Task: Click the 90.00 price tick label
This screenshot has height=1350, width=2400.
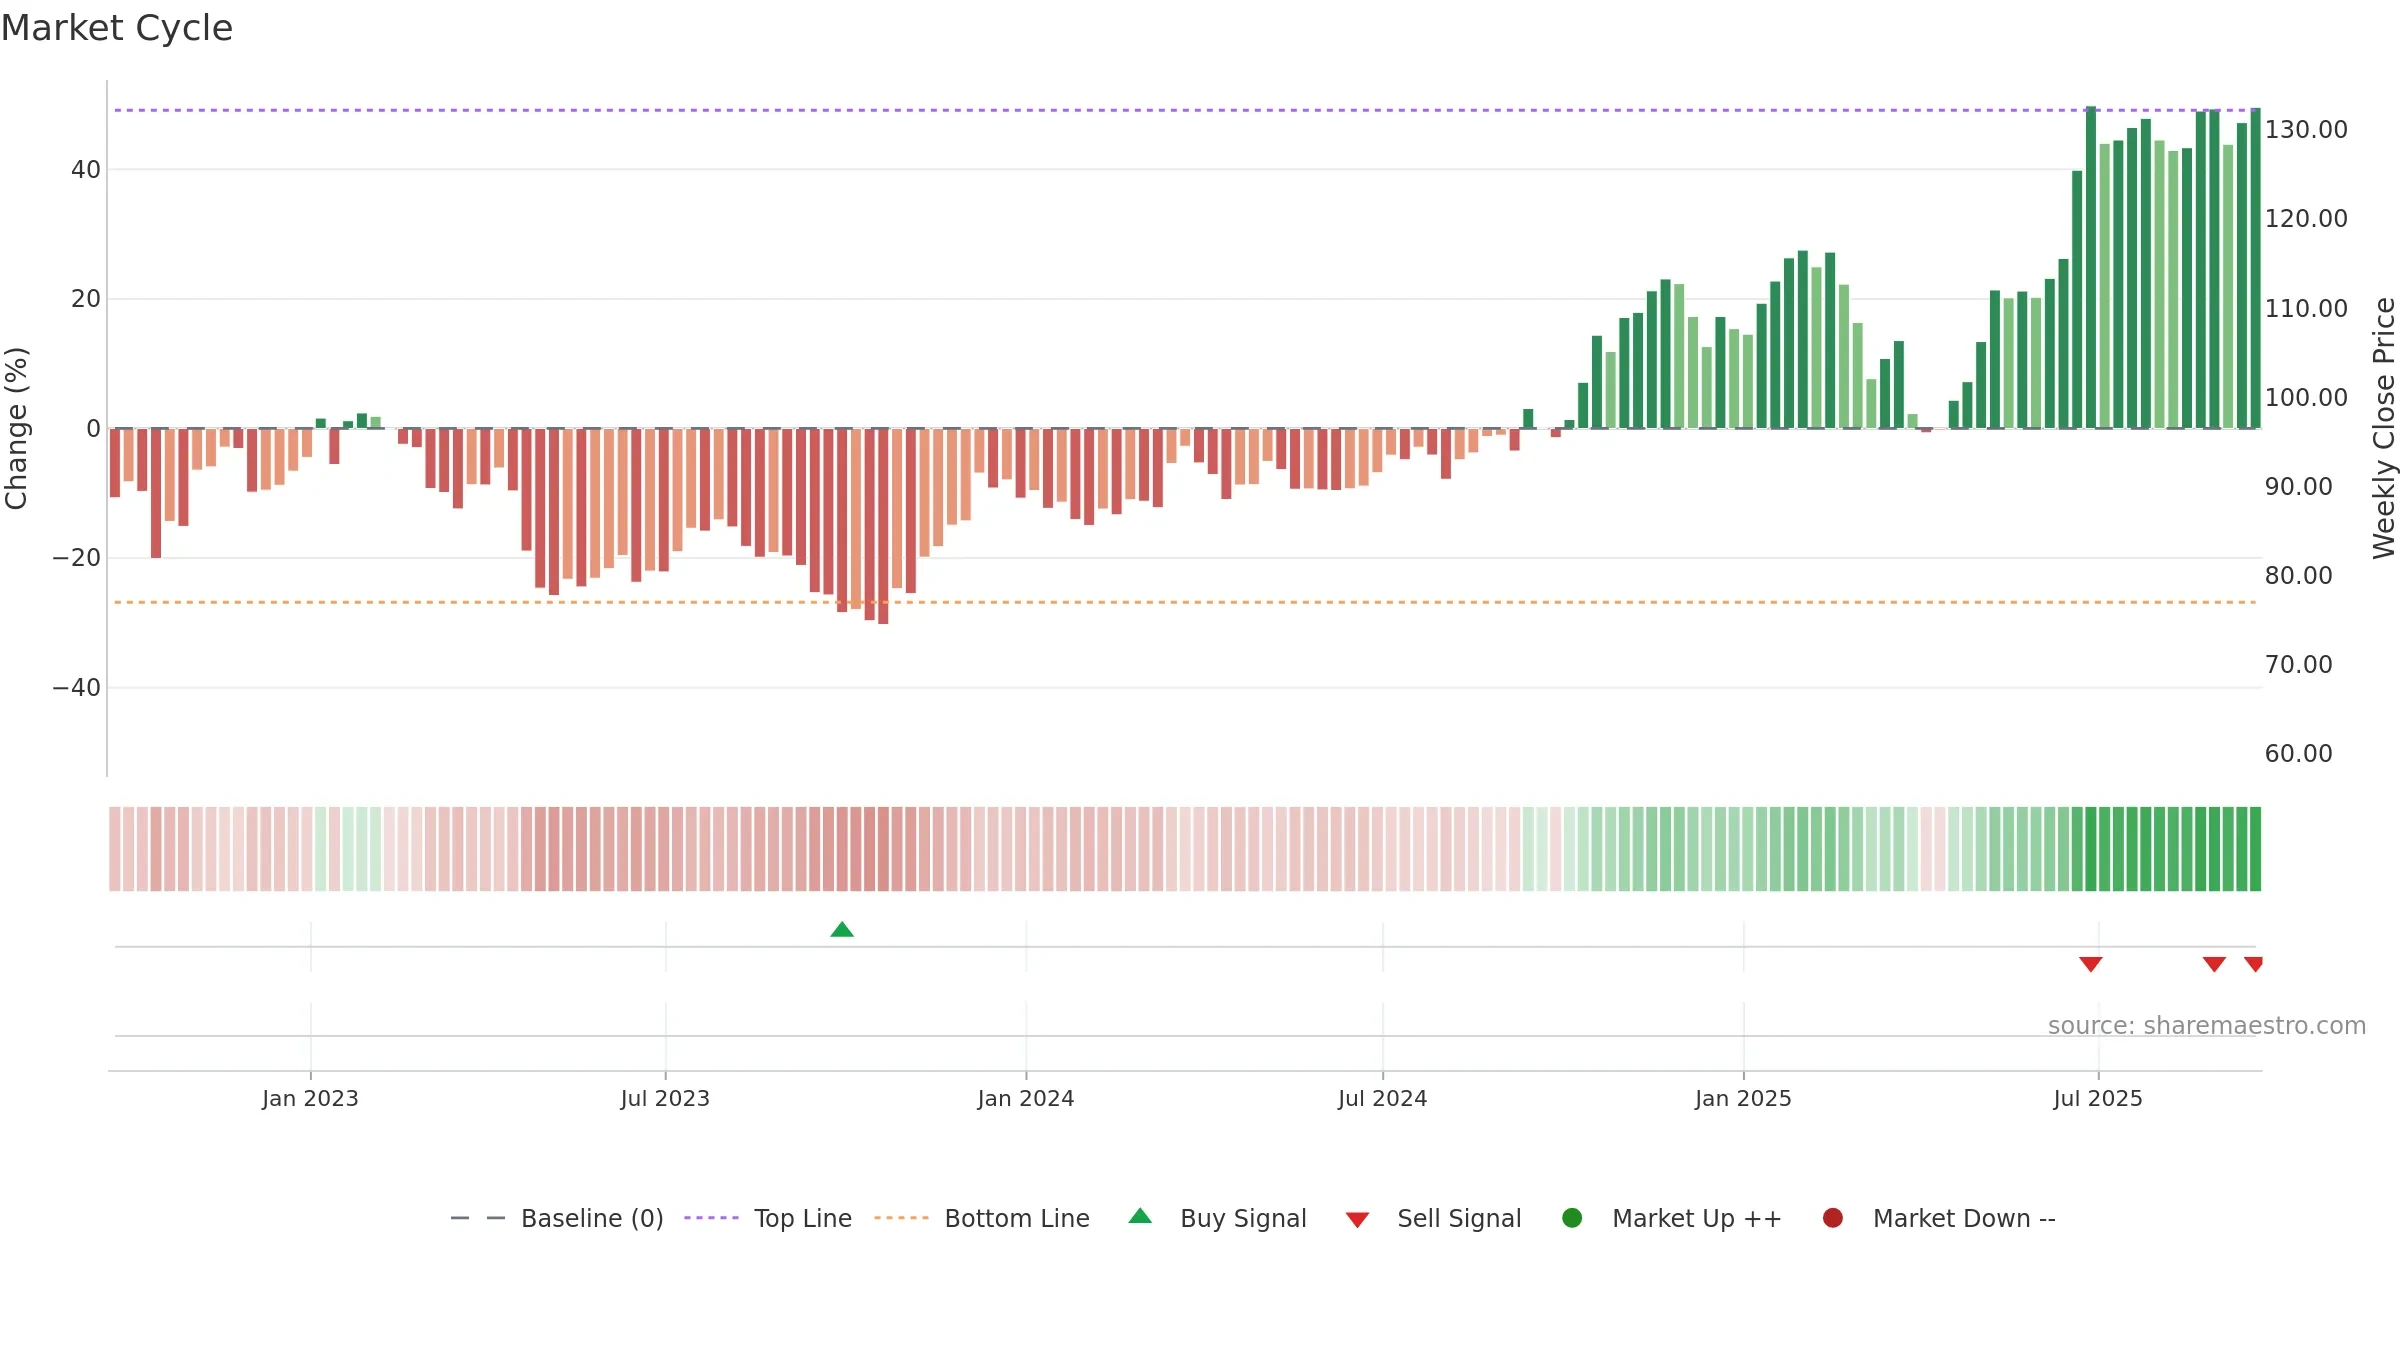Action: point(2298,487)
